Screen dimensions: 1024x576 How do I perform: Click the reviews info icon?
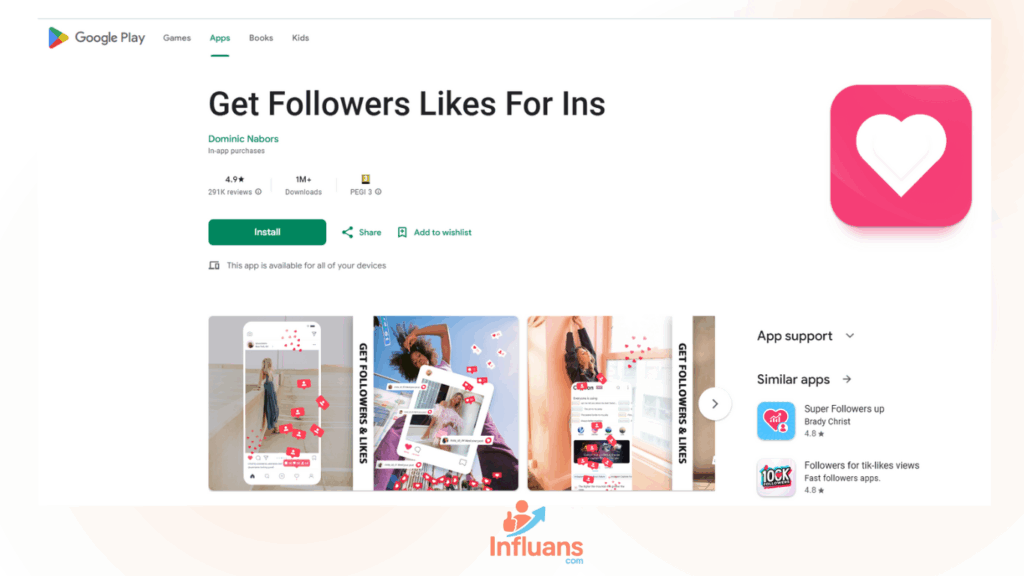(x=259, y=192)
